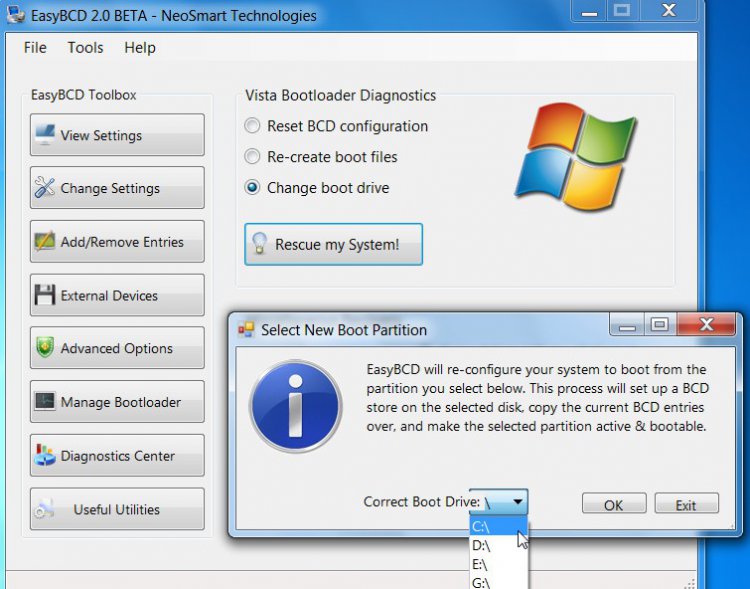Choose E:\ from the boot drive list
The width and height of the screenshot is (750, 589).
pos(499,565)
